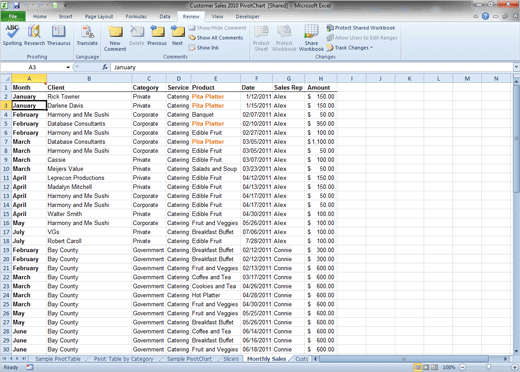Viewport: 520px width, 372px height.
Task: Click the Salads and Soup cell
Action: [215, 169]
